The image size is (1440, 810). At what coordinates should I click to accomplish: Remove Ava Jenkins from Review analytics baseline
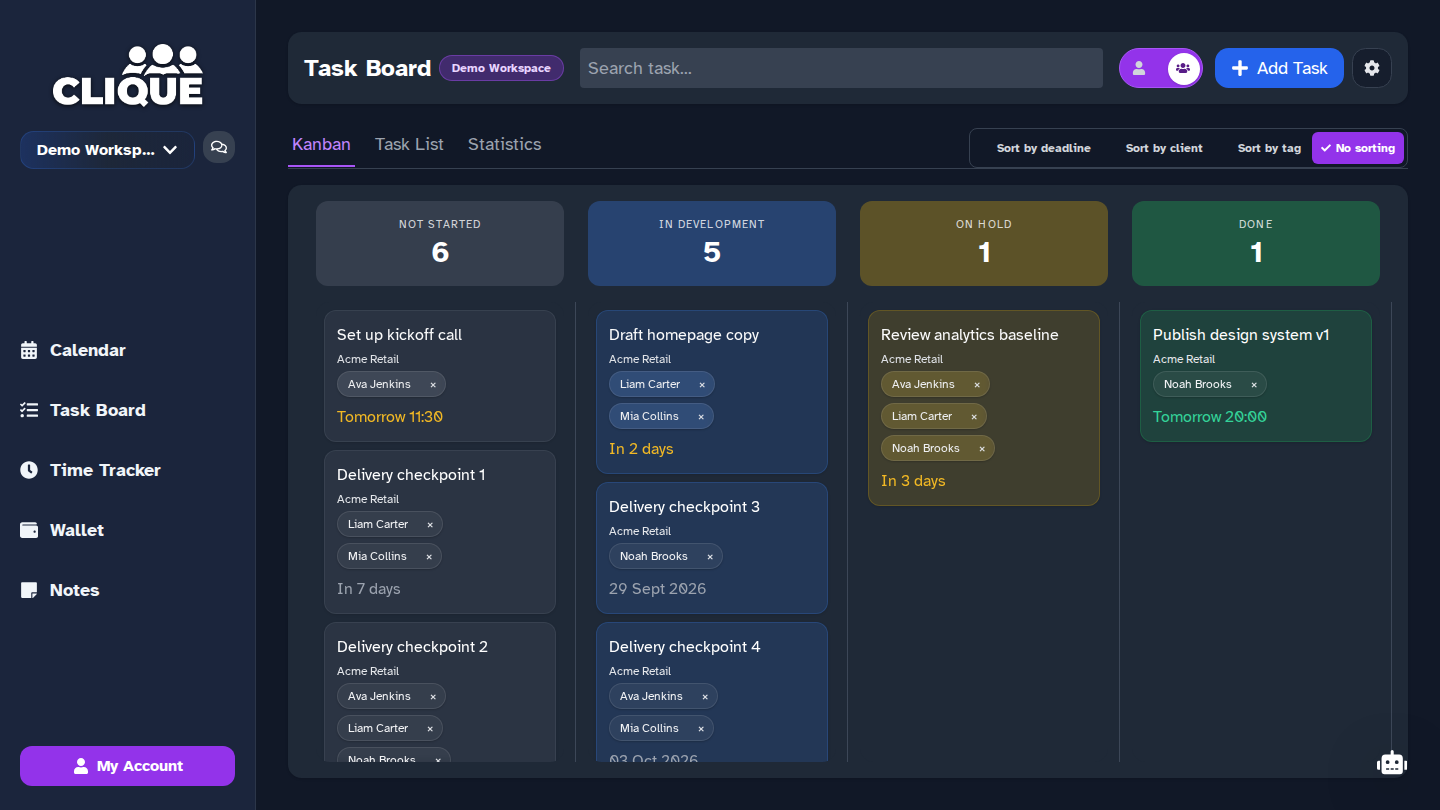(977, 385)
